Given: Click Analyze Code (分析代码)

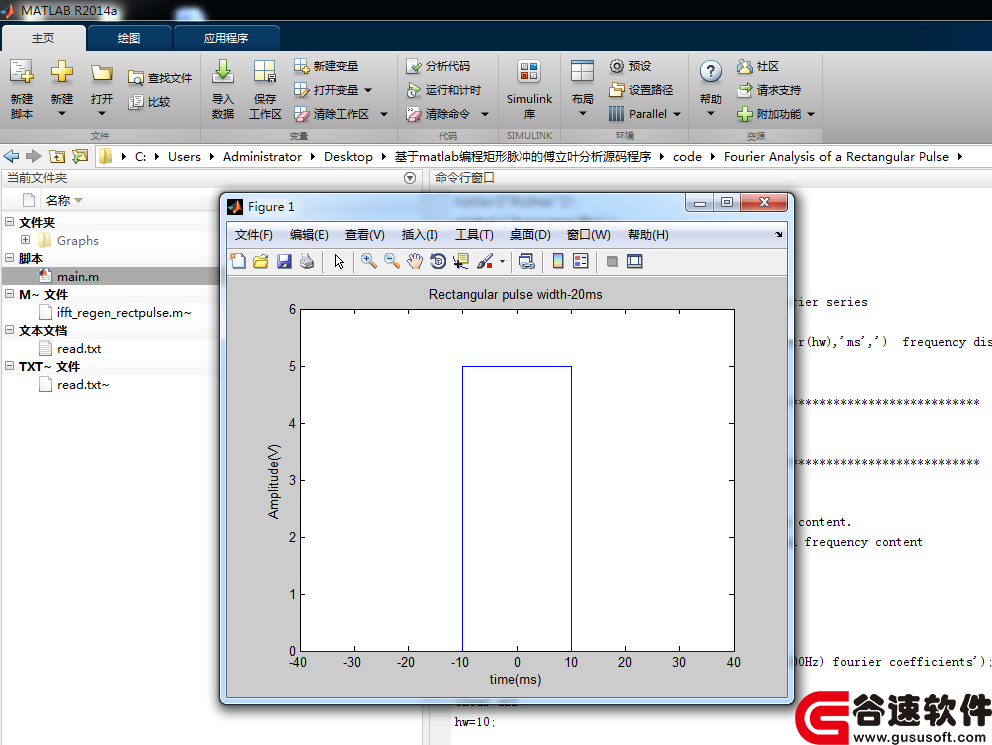Looking at the screenshot, I should 438,66.
